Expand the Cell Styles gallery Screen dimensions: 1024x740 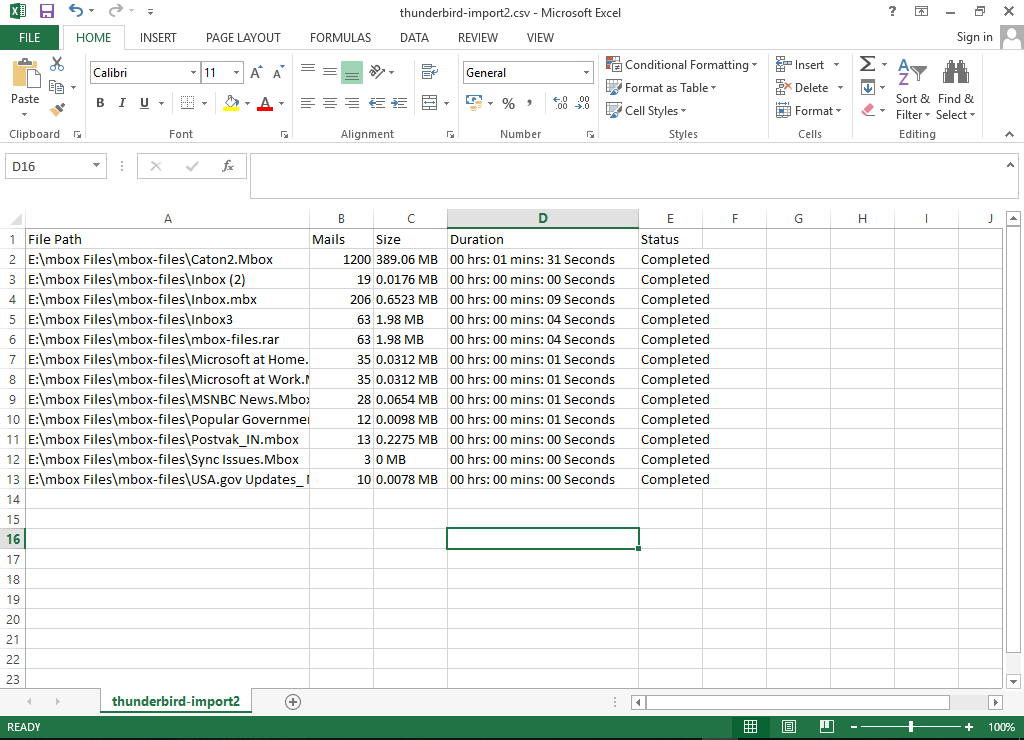coord(646,110)
